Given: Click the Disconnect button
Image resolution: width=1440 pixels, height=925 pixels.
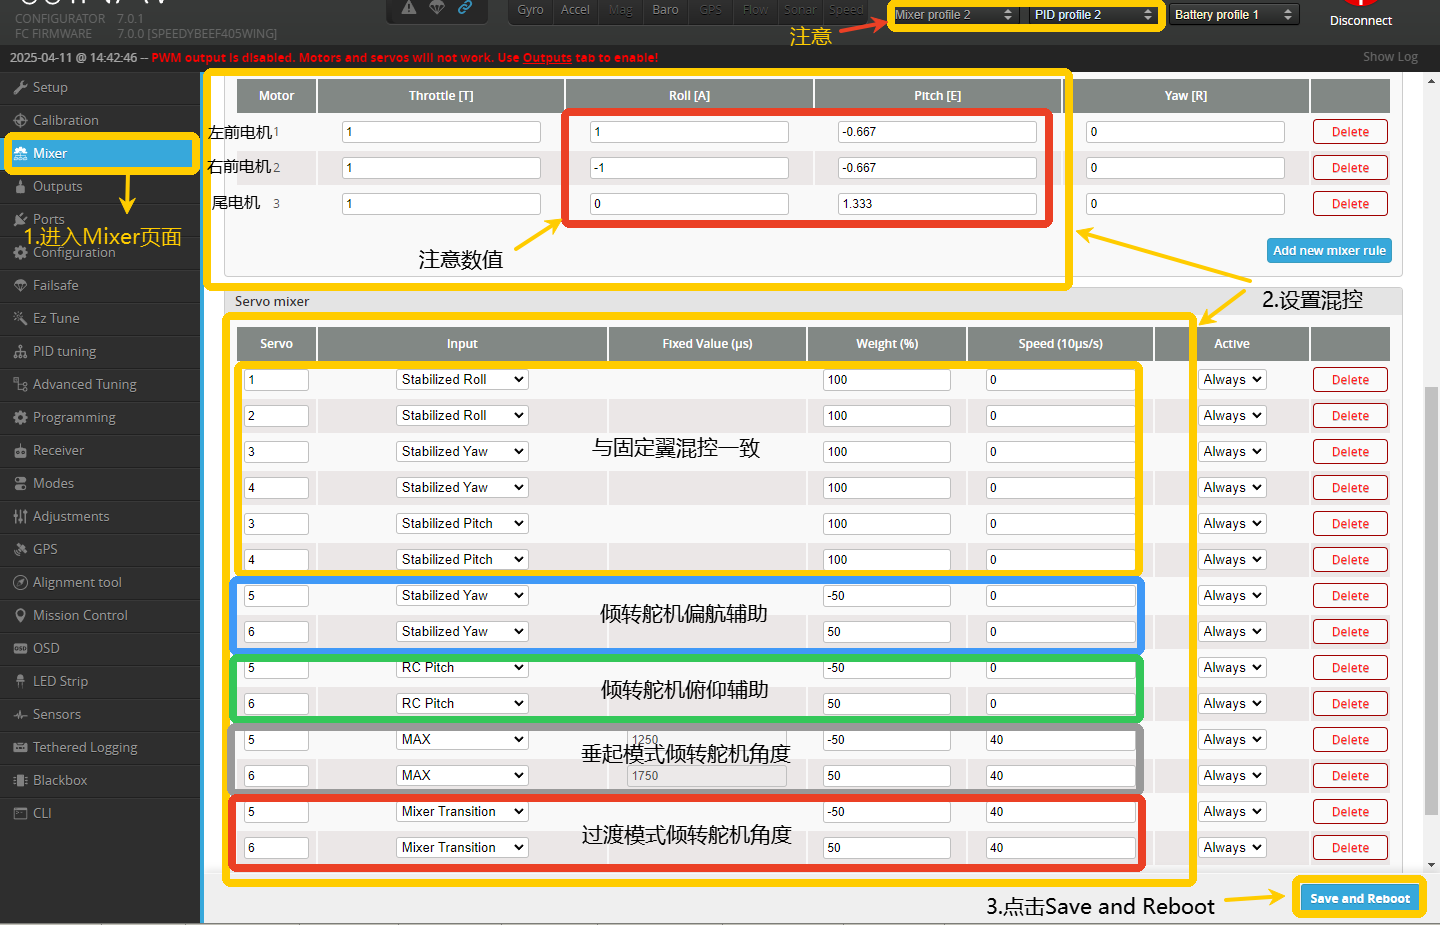Looking at the screenshot, I should [x=1360, y=20].
